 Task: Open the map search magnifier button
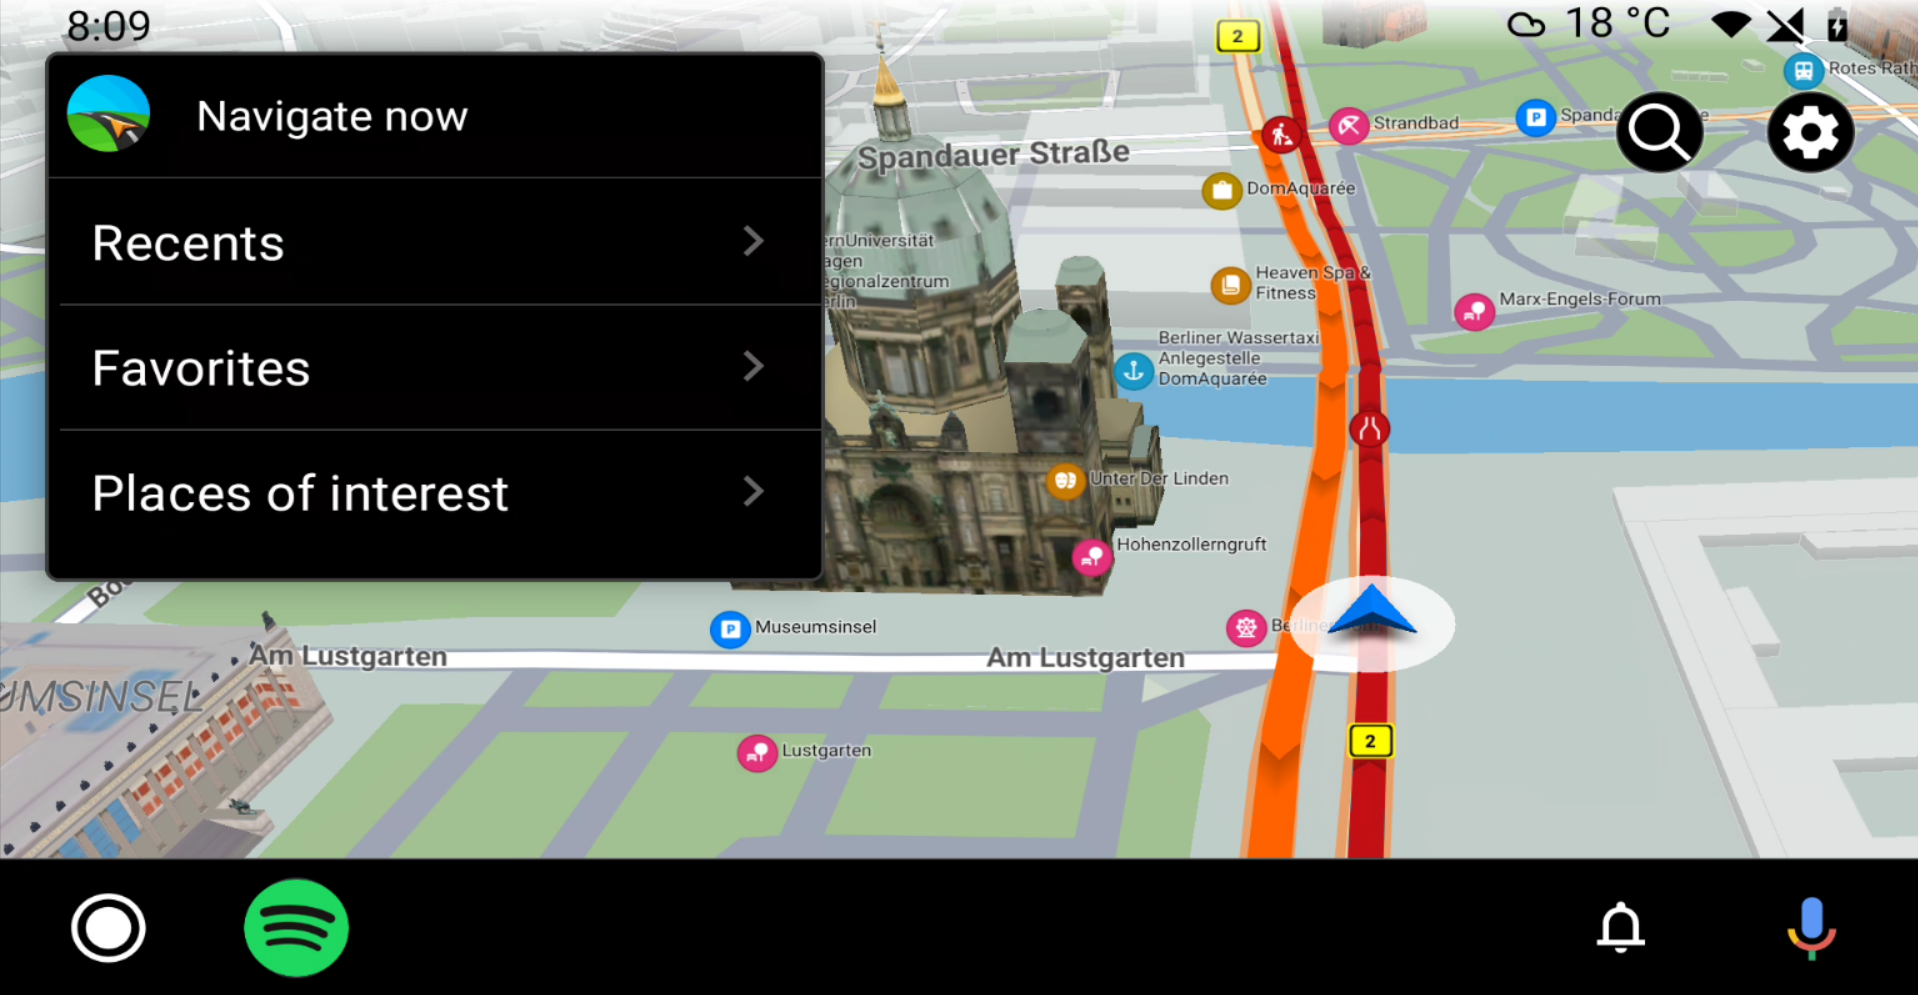[1659, 132]
